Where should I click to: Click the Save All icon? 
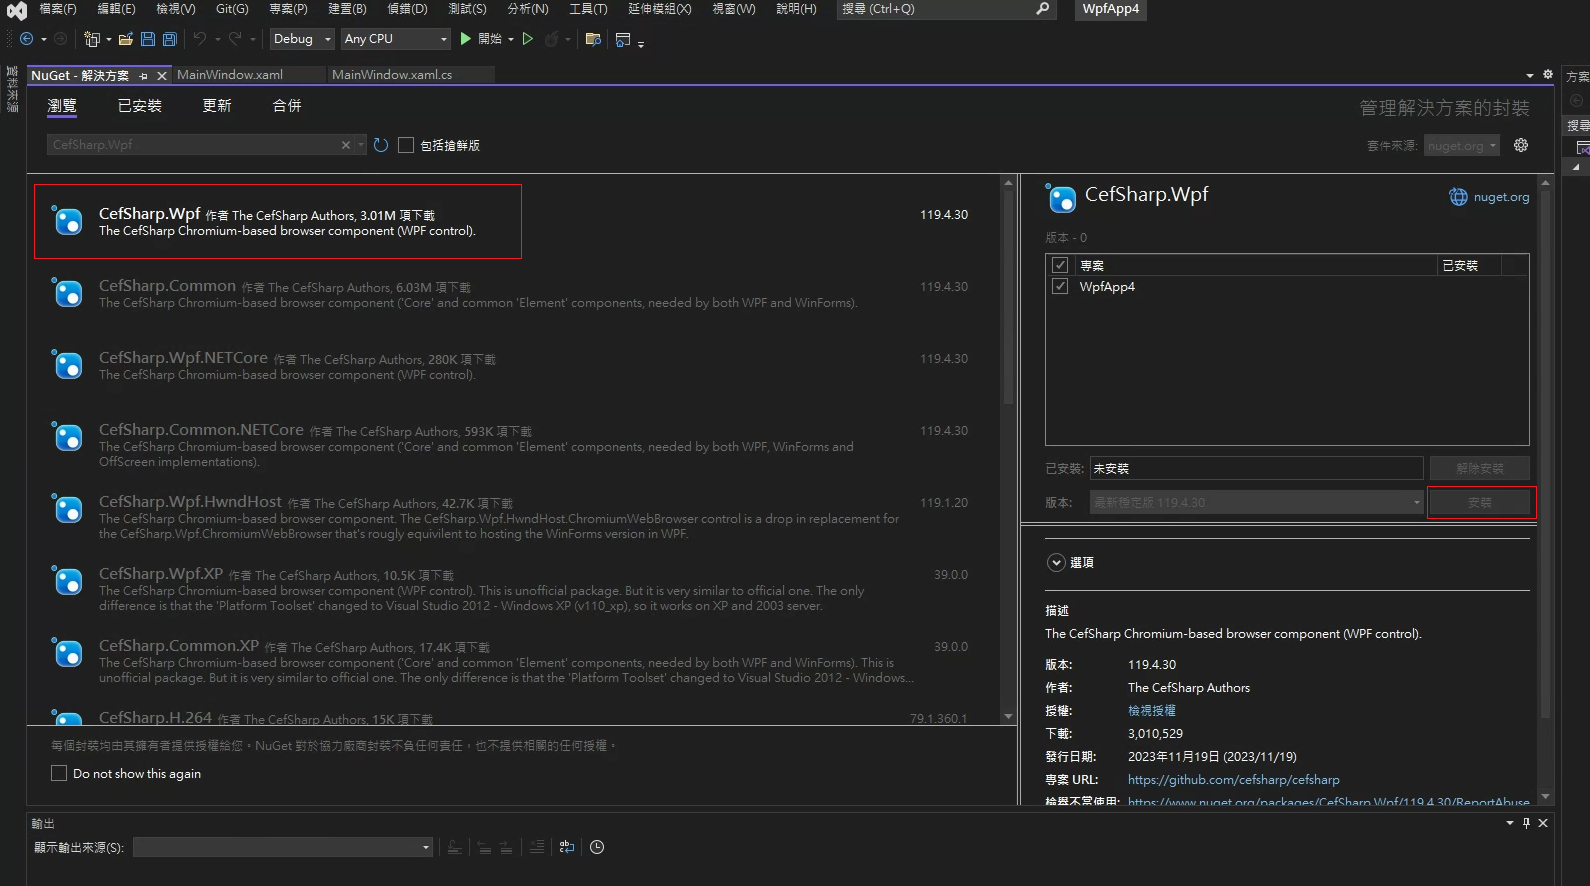tap(170, 39)
